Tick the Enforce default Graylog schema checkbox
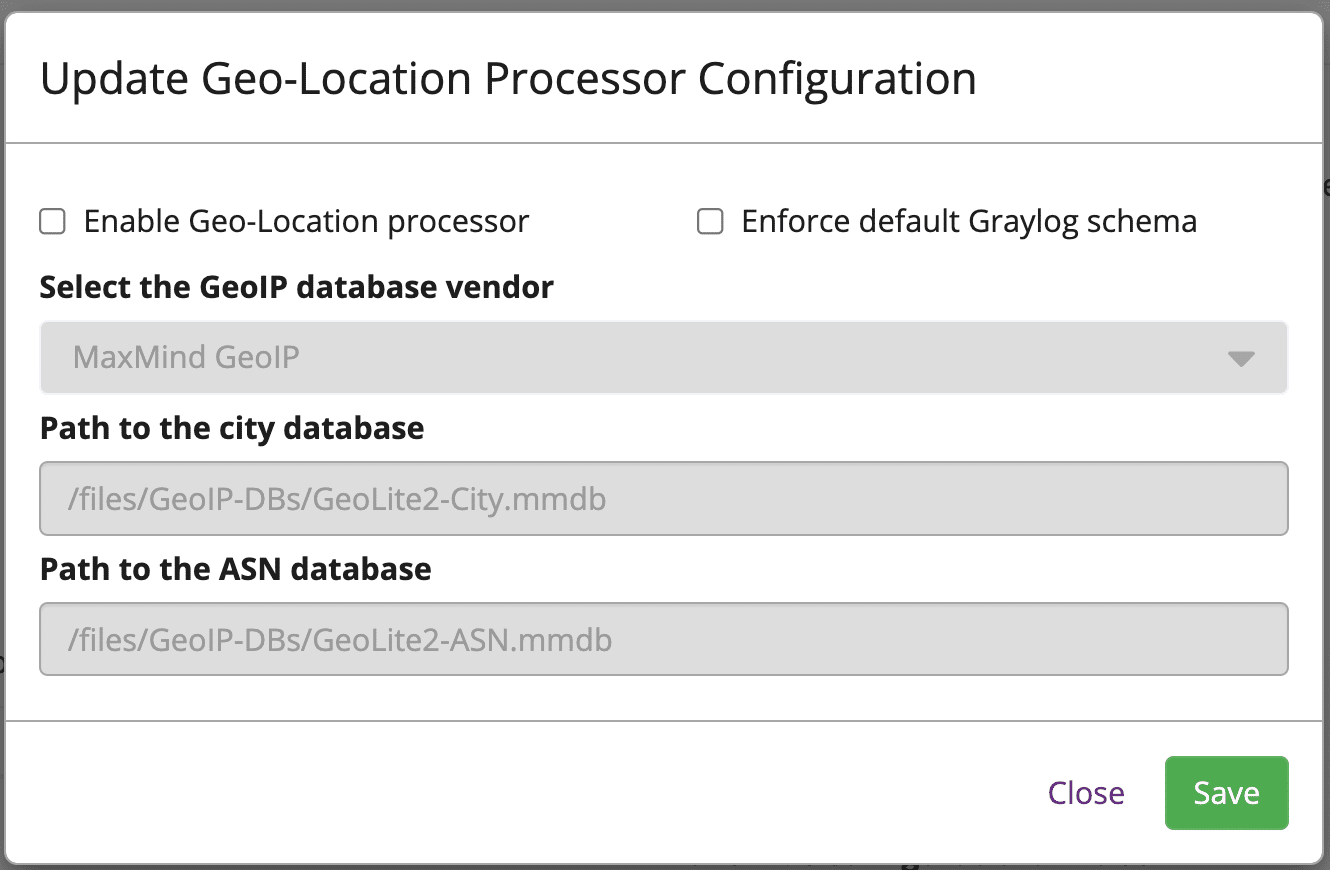 [x=709, y=221]
